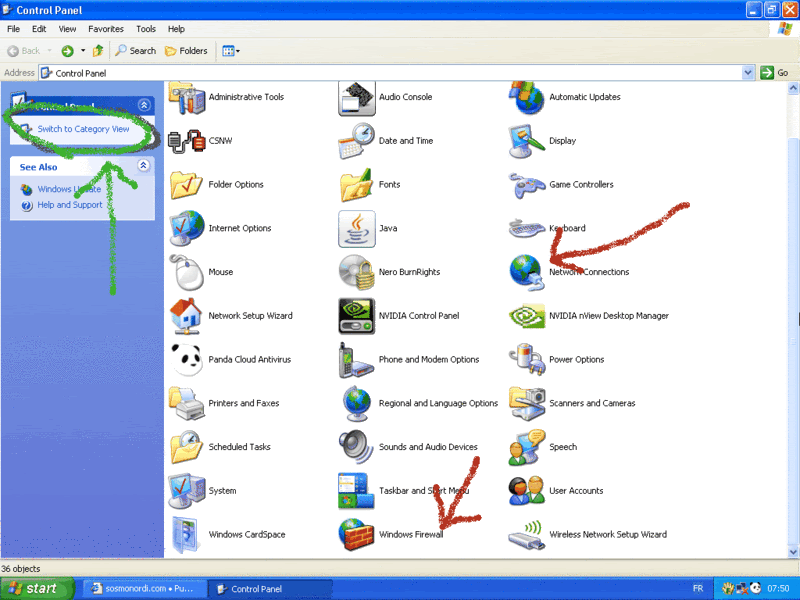Open the Automatic Updates icon
Screen dimensions: 800x600
coord(527,97)
